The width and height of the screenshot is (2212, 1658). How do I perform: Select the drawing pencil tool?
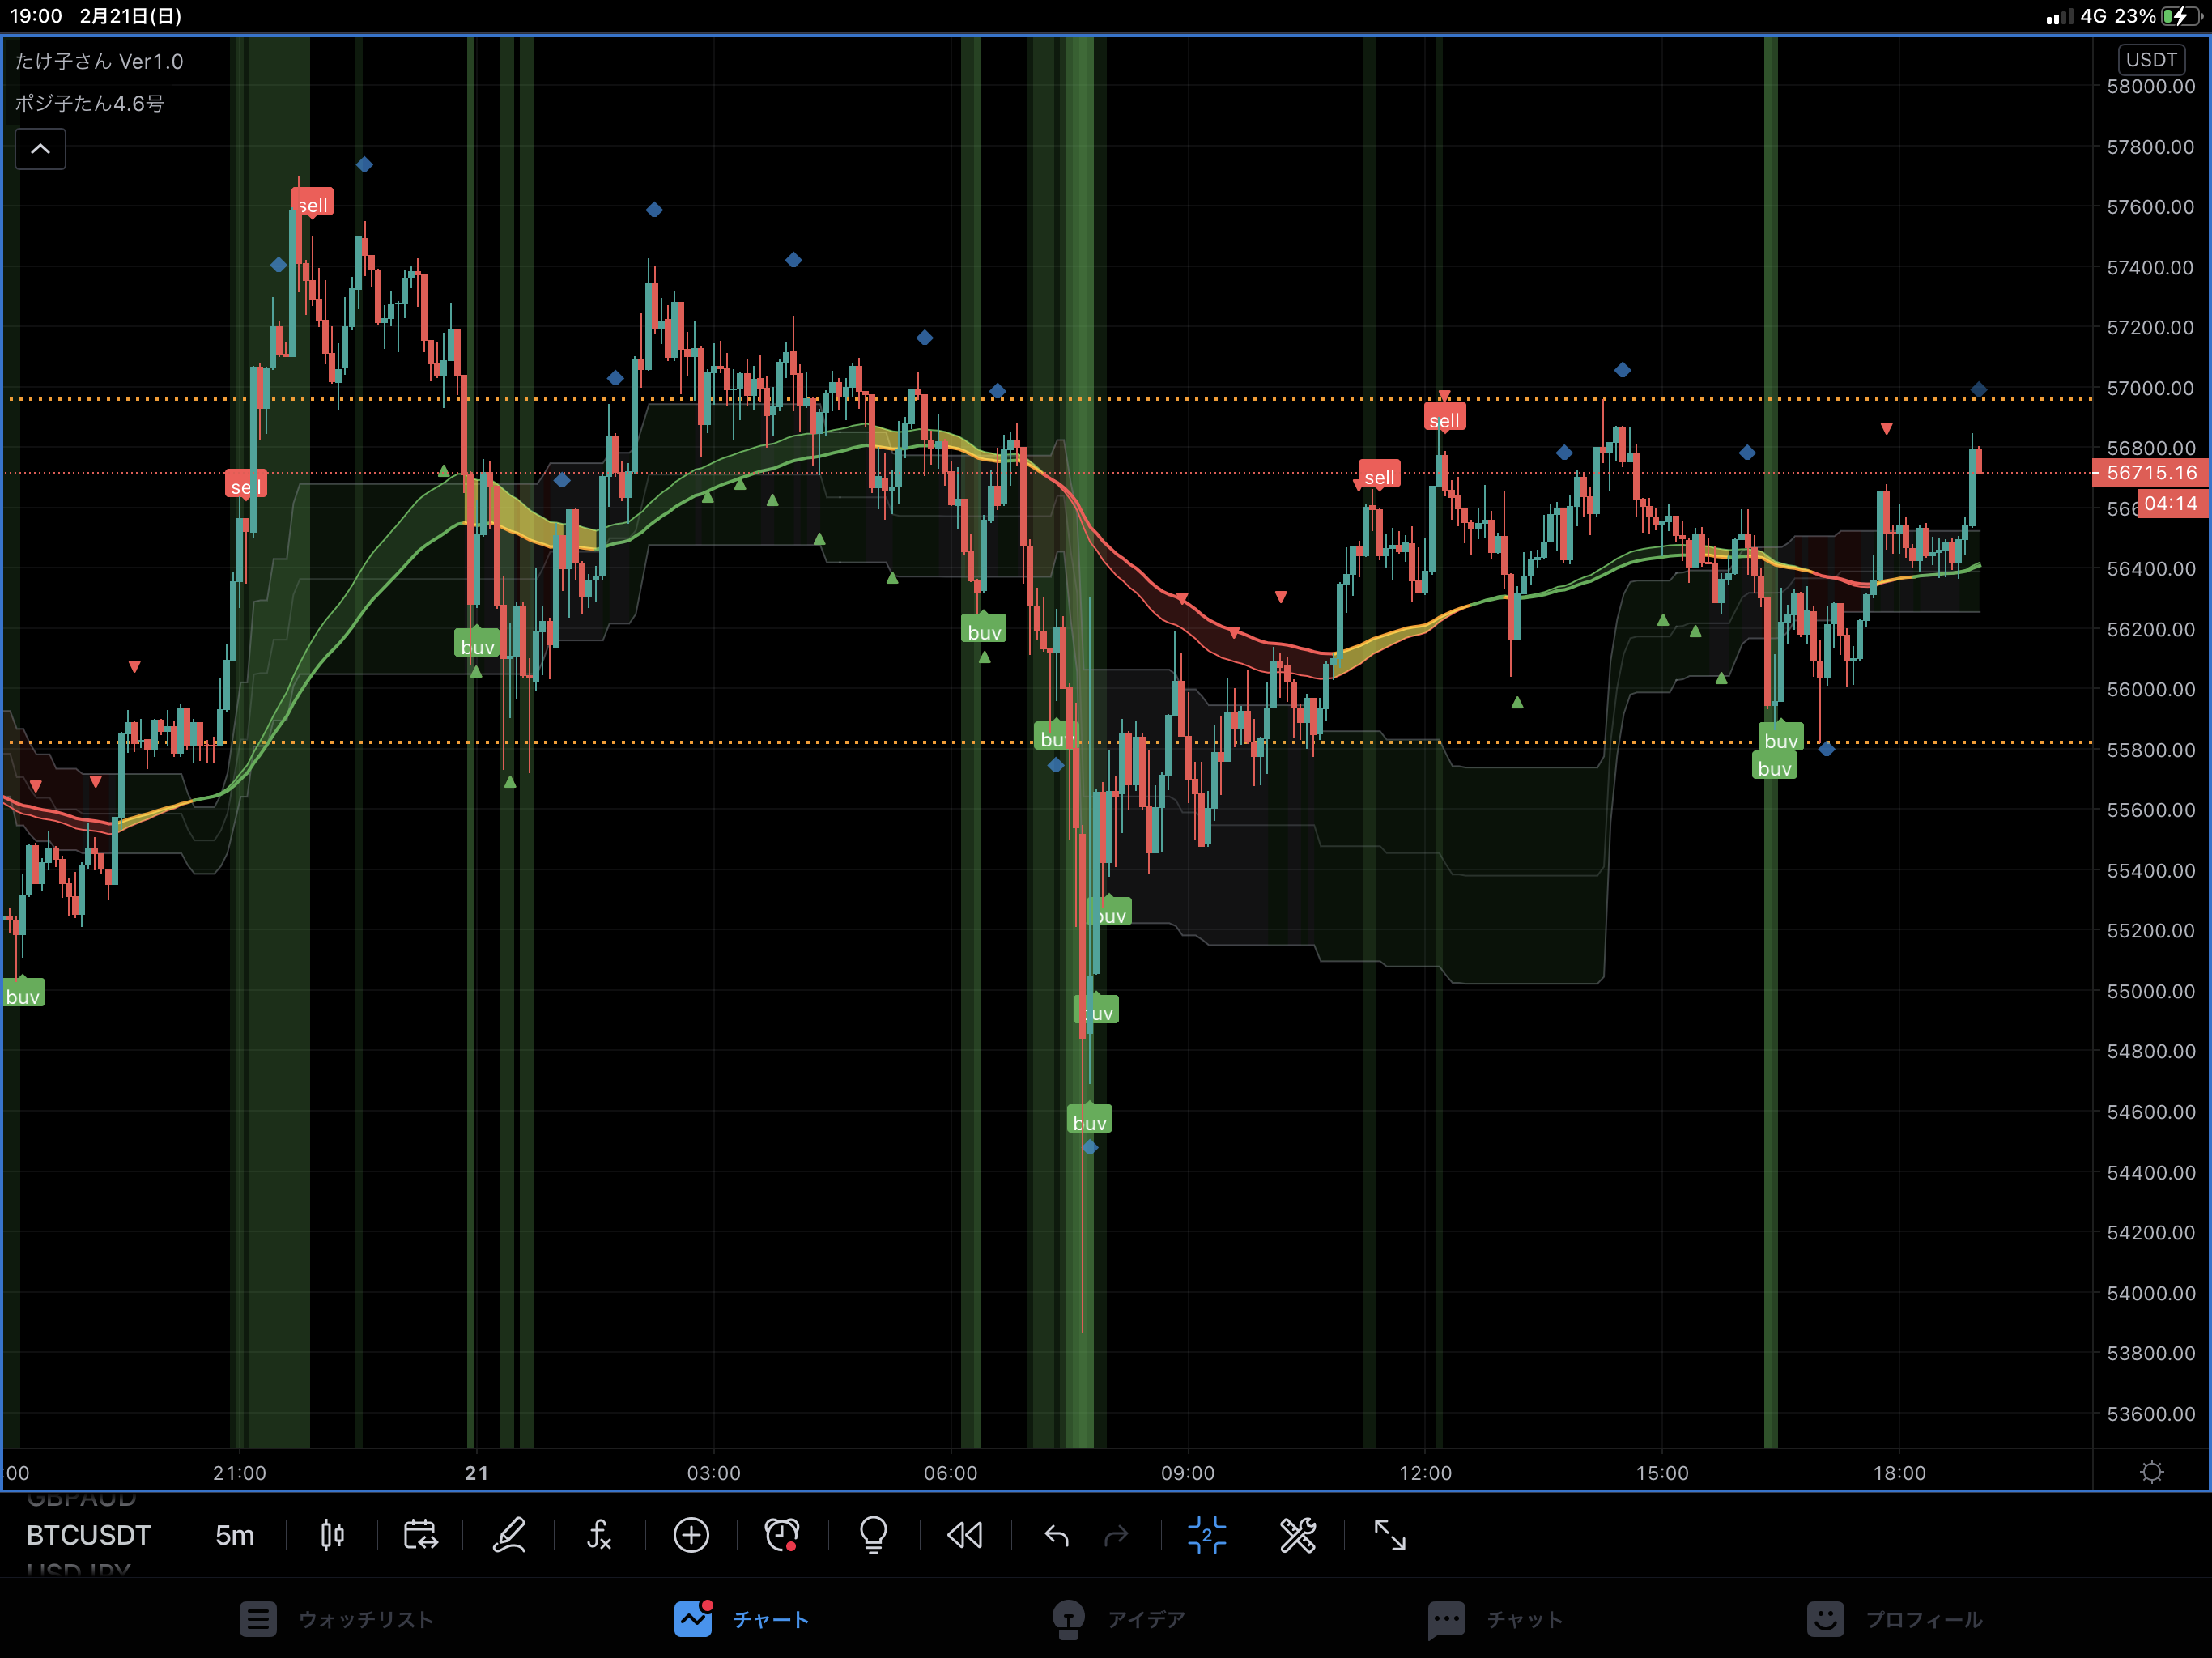509,1535
